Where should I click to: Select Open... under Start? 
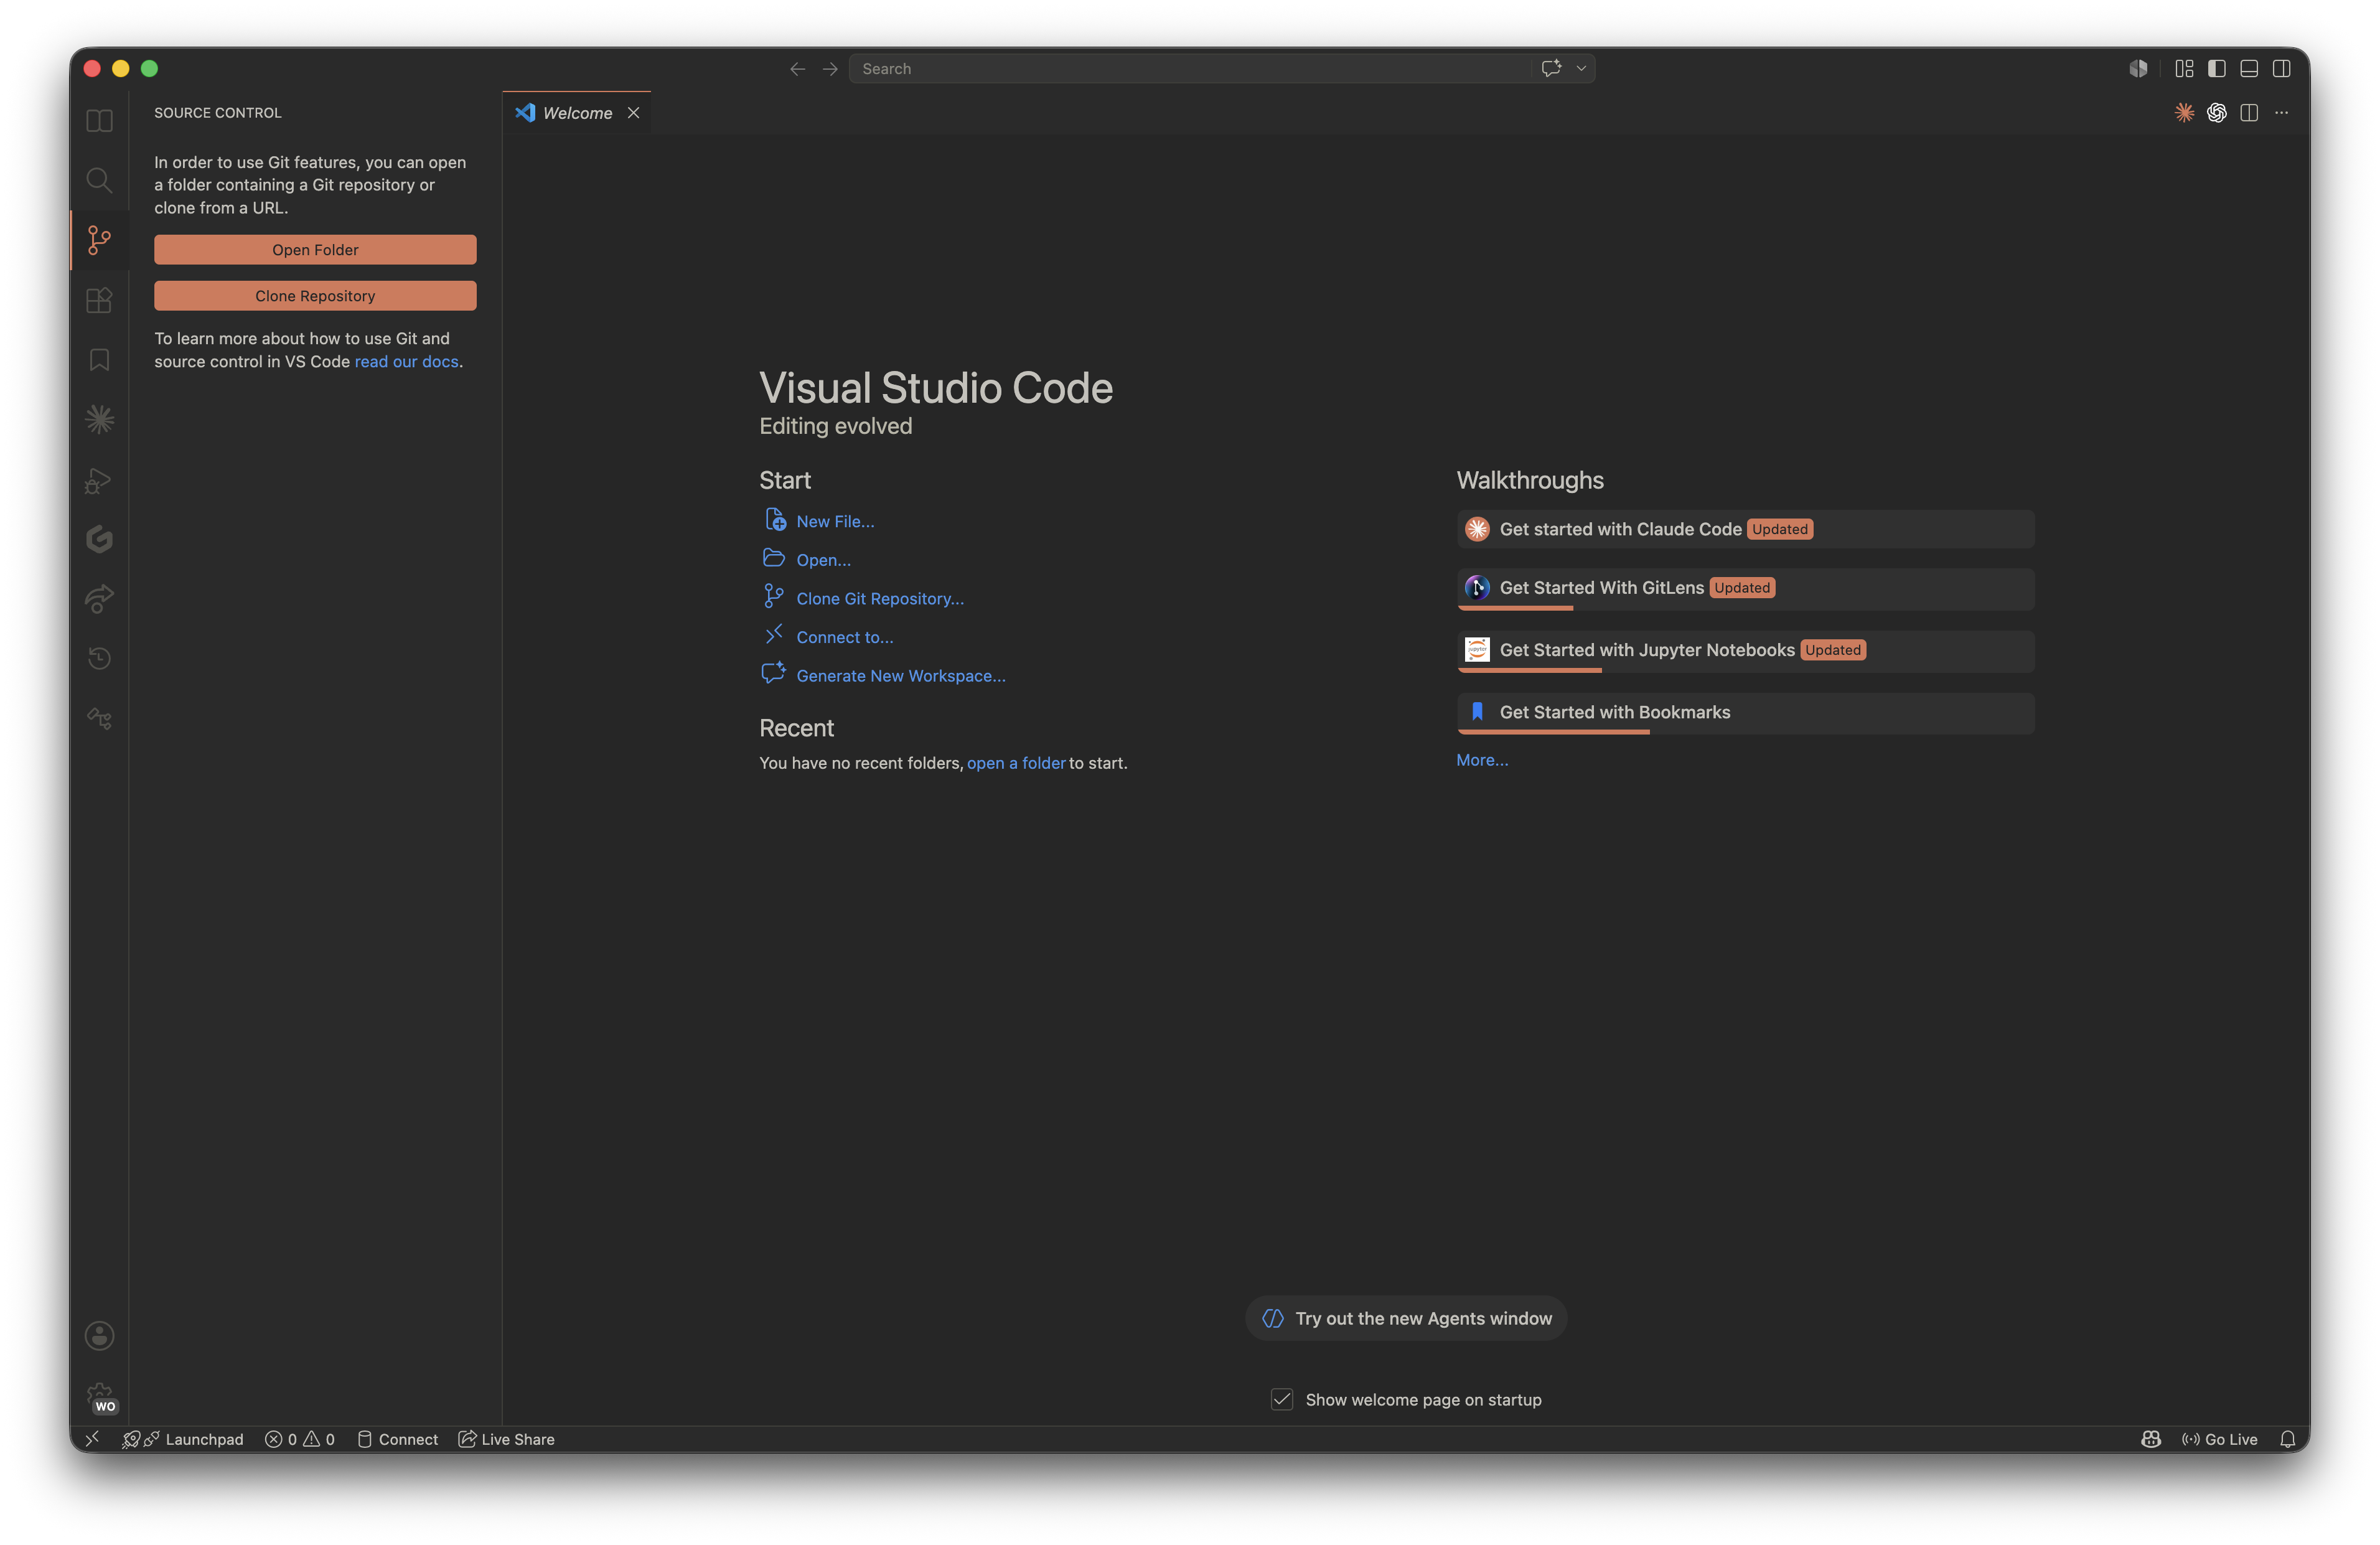click(x=807, y=559)
